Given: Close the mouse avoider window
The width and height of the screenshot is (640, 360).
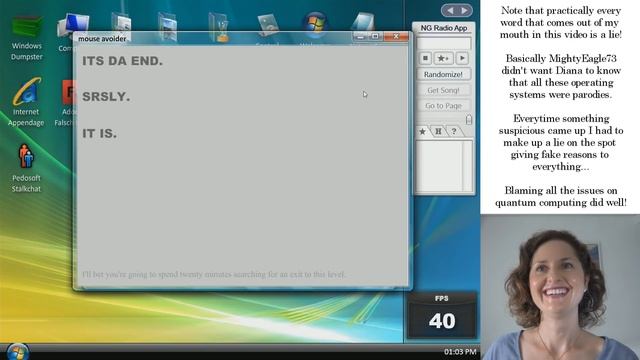Looking at the screenshot, I should (396, 37).
